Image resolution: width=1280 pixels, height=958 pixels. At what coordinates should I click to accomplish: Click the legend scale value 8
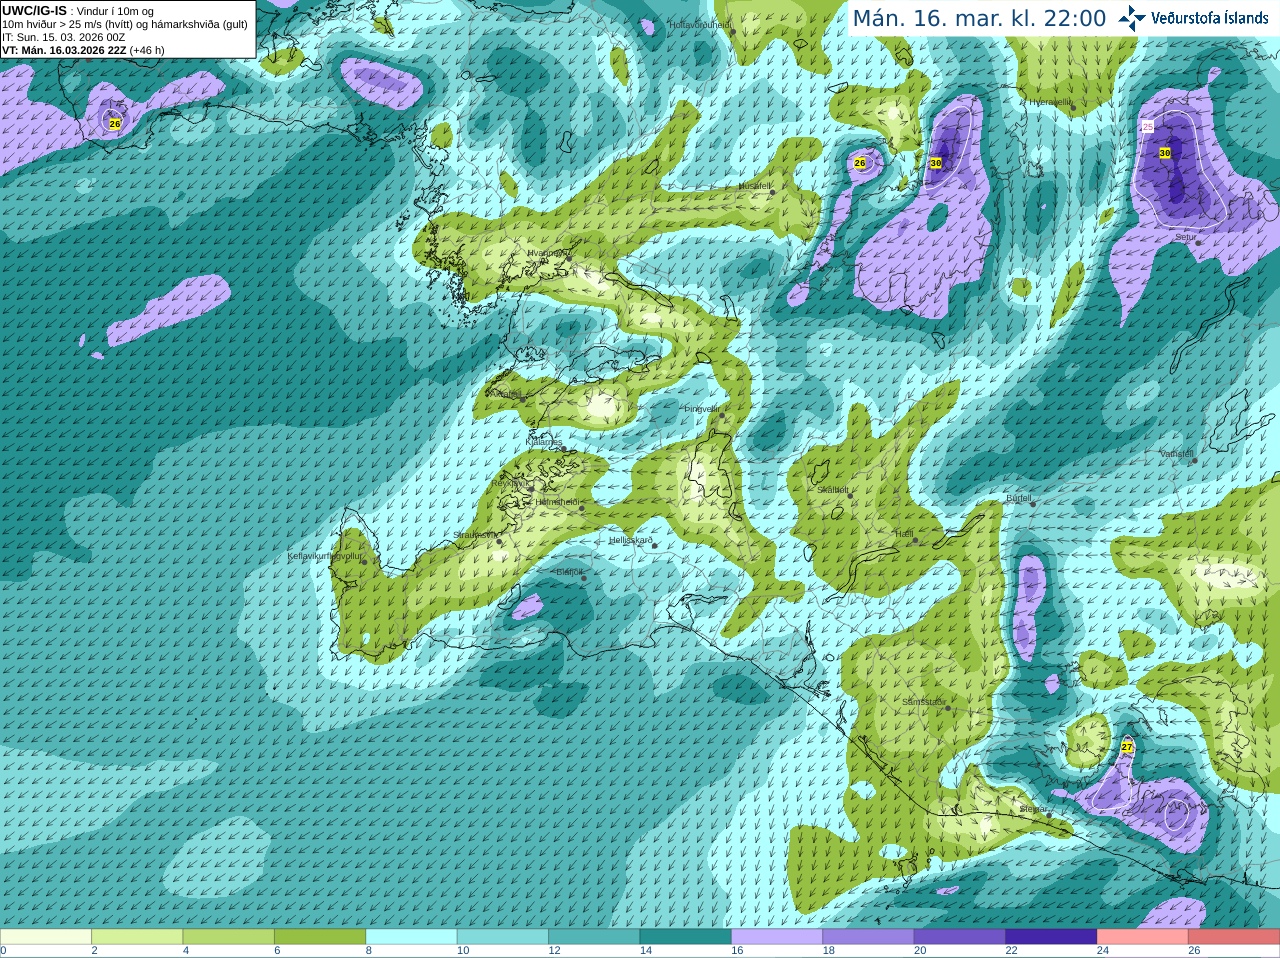369,951
